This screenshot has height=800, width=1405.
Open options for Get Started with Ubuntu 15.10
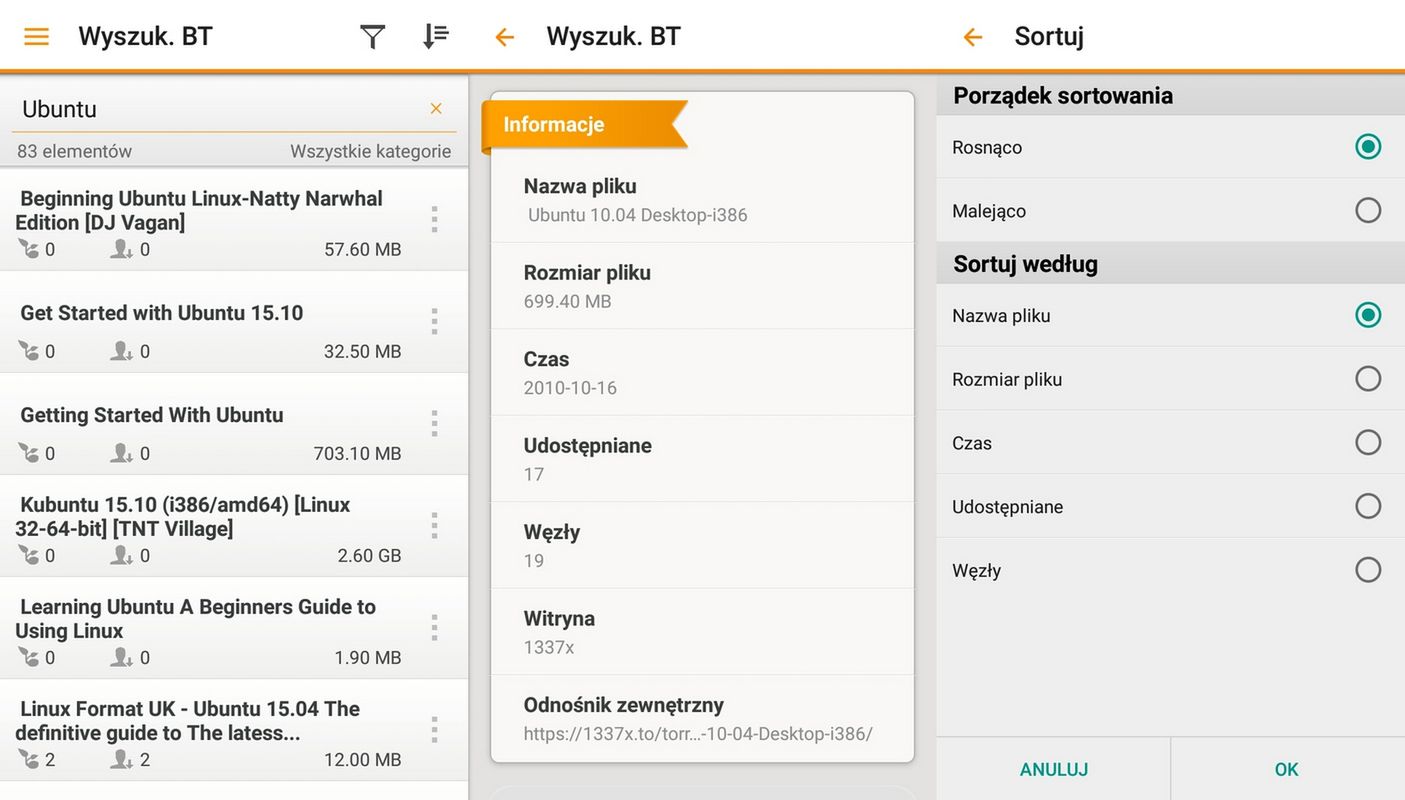434,321
